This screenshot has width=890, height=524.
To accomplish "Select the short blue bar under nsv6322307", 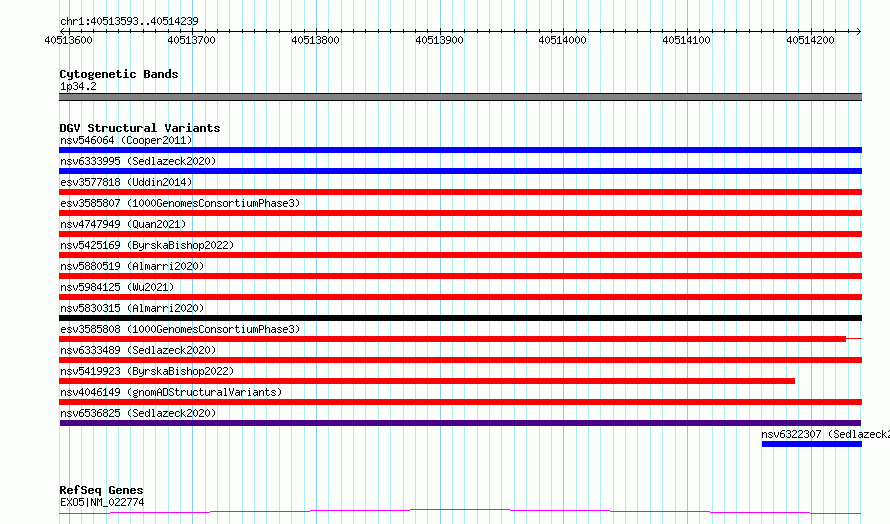I will tap(812, 445).
